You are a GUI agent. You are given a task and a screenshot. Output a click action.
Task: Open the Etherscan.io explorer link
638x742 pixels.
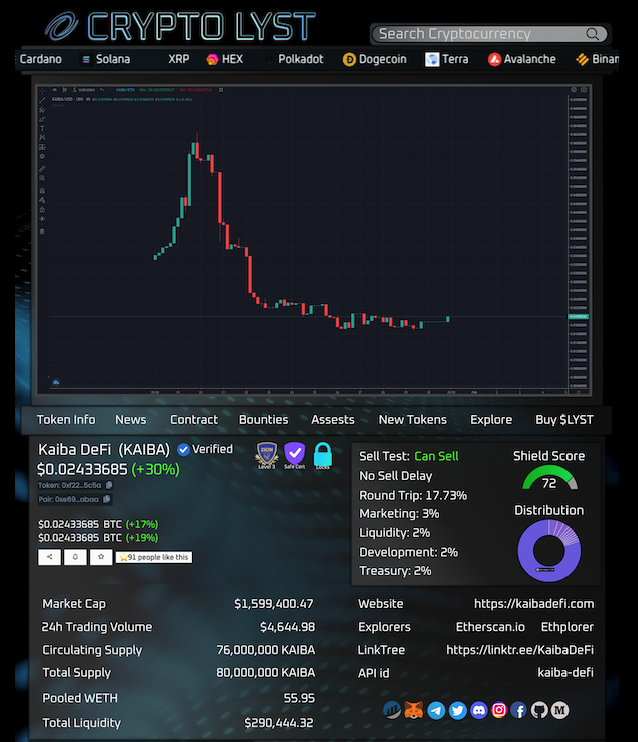[490, 627]
